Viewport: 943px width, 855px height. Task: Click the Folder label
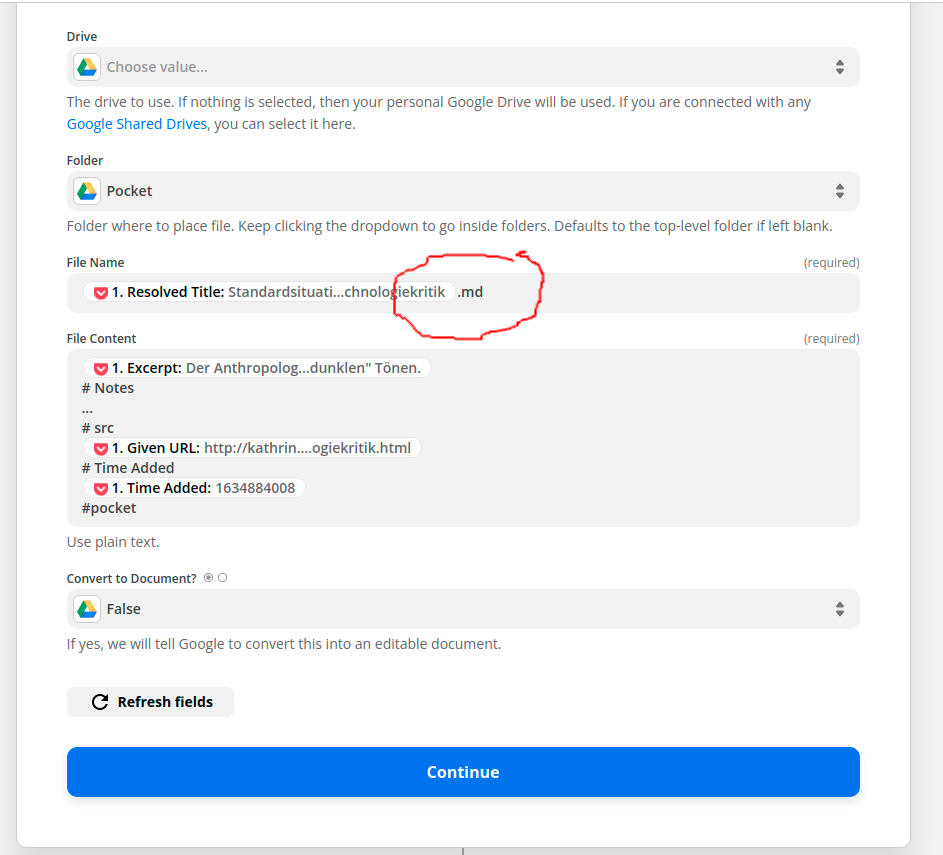85,161
